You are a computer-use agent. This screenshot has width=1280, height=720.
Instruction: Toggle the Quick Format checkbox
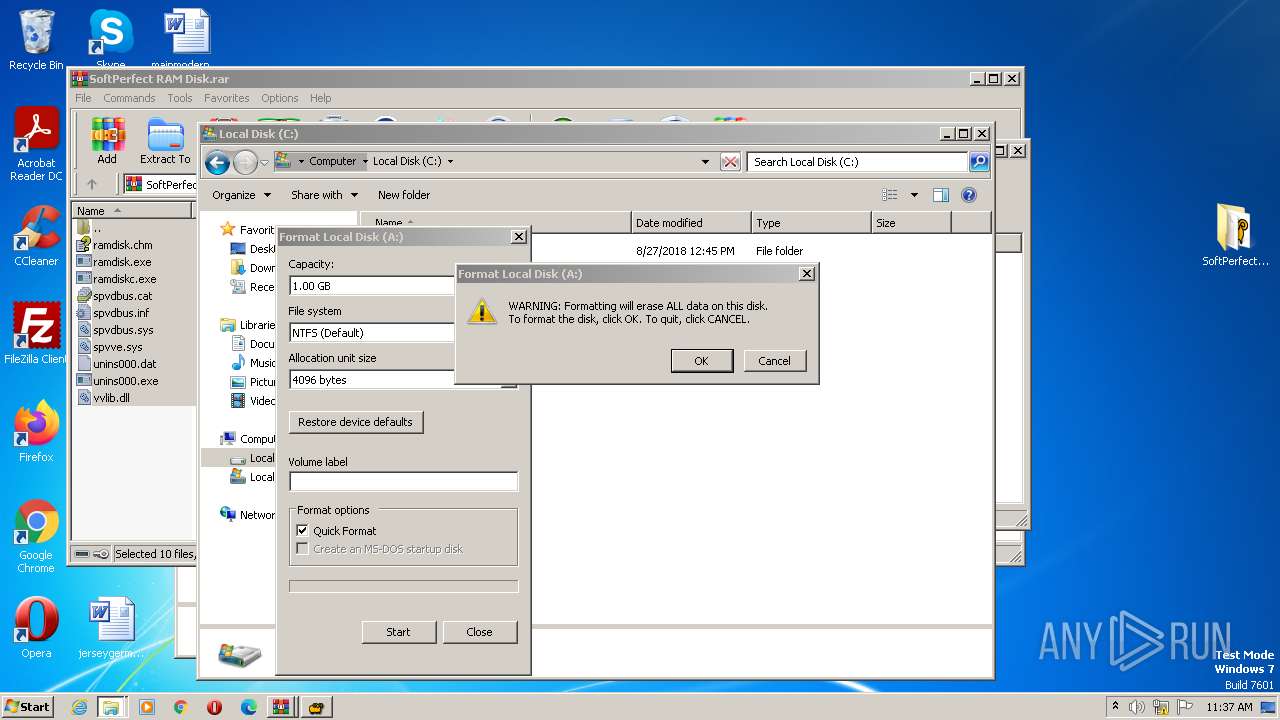pyautogui.click(x=302, y=531)
